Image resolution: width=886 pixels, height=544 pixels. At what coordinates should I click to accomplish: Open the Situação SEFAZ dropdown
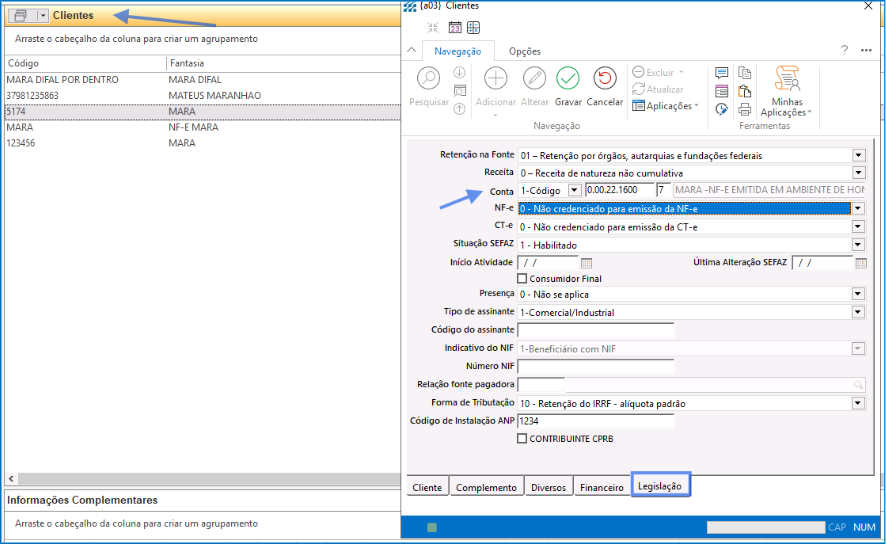click(857, 245)
